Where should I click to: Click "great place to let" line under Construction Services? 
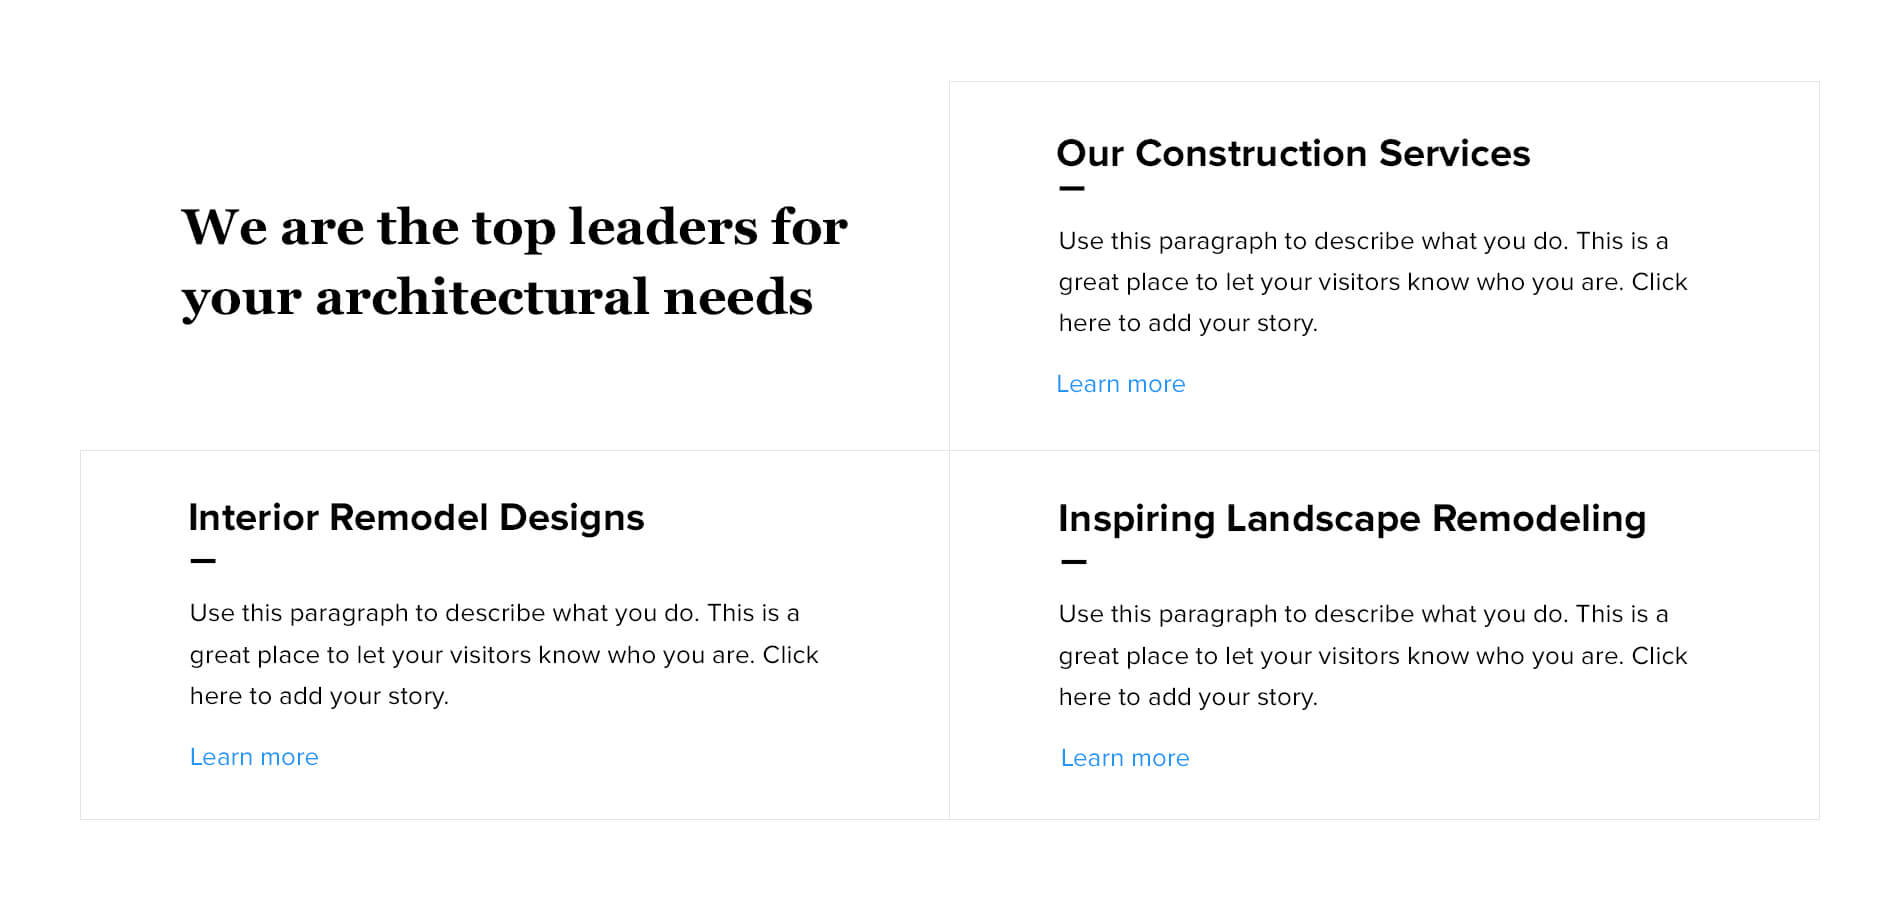point(1372,282)
